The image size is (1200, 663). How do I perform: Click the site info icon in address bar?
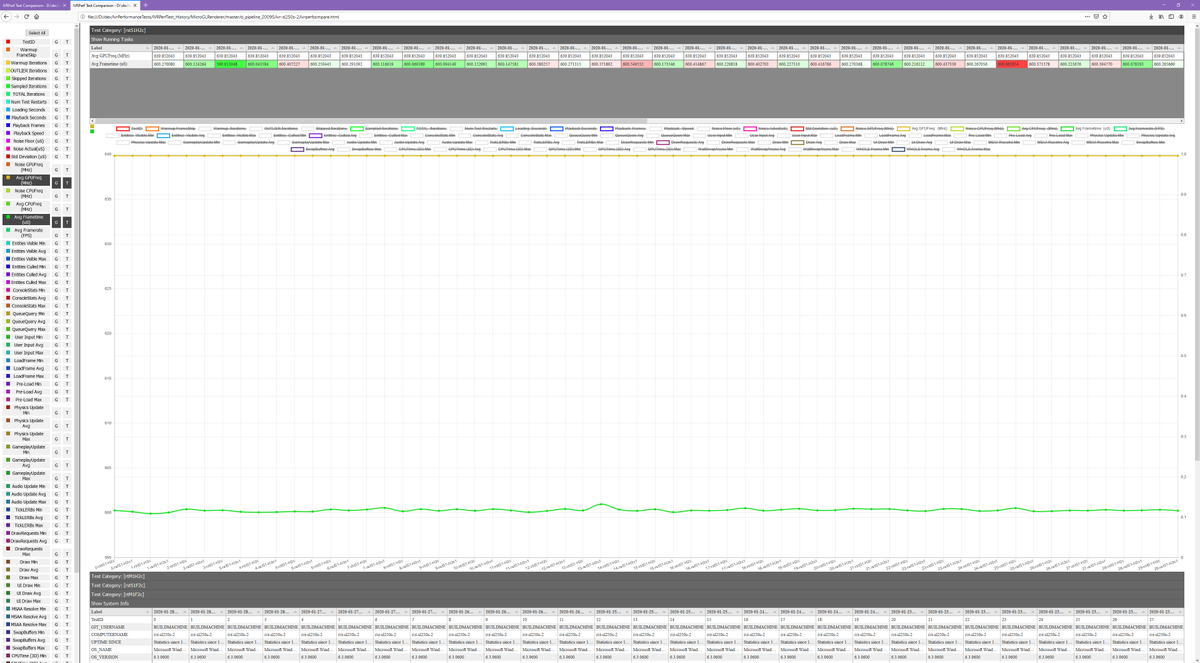(83, 17)
